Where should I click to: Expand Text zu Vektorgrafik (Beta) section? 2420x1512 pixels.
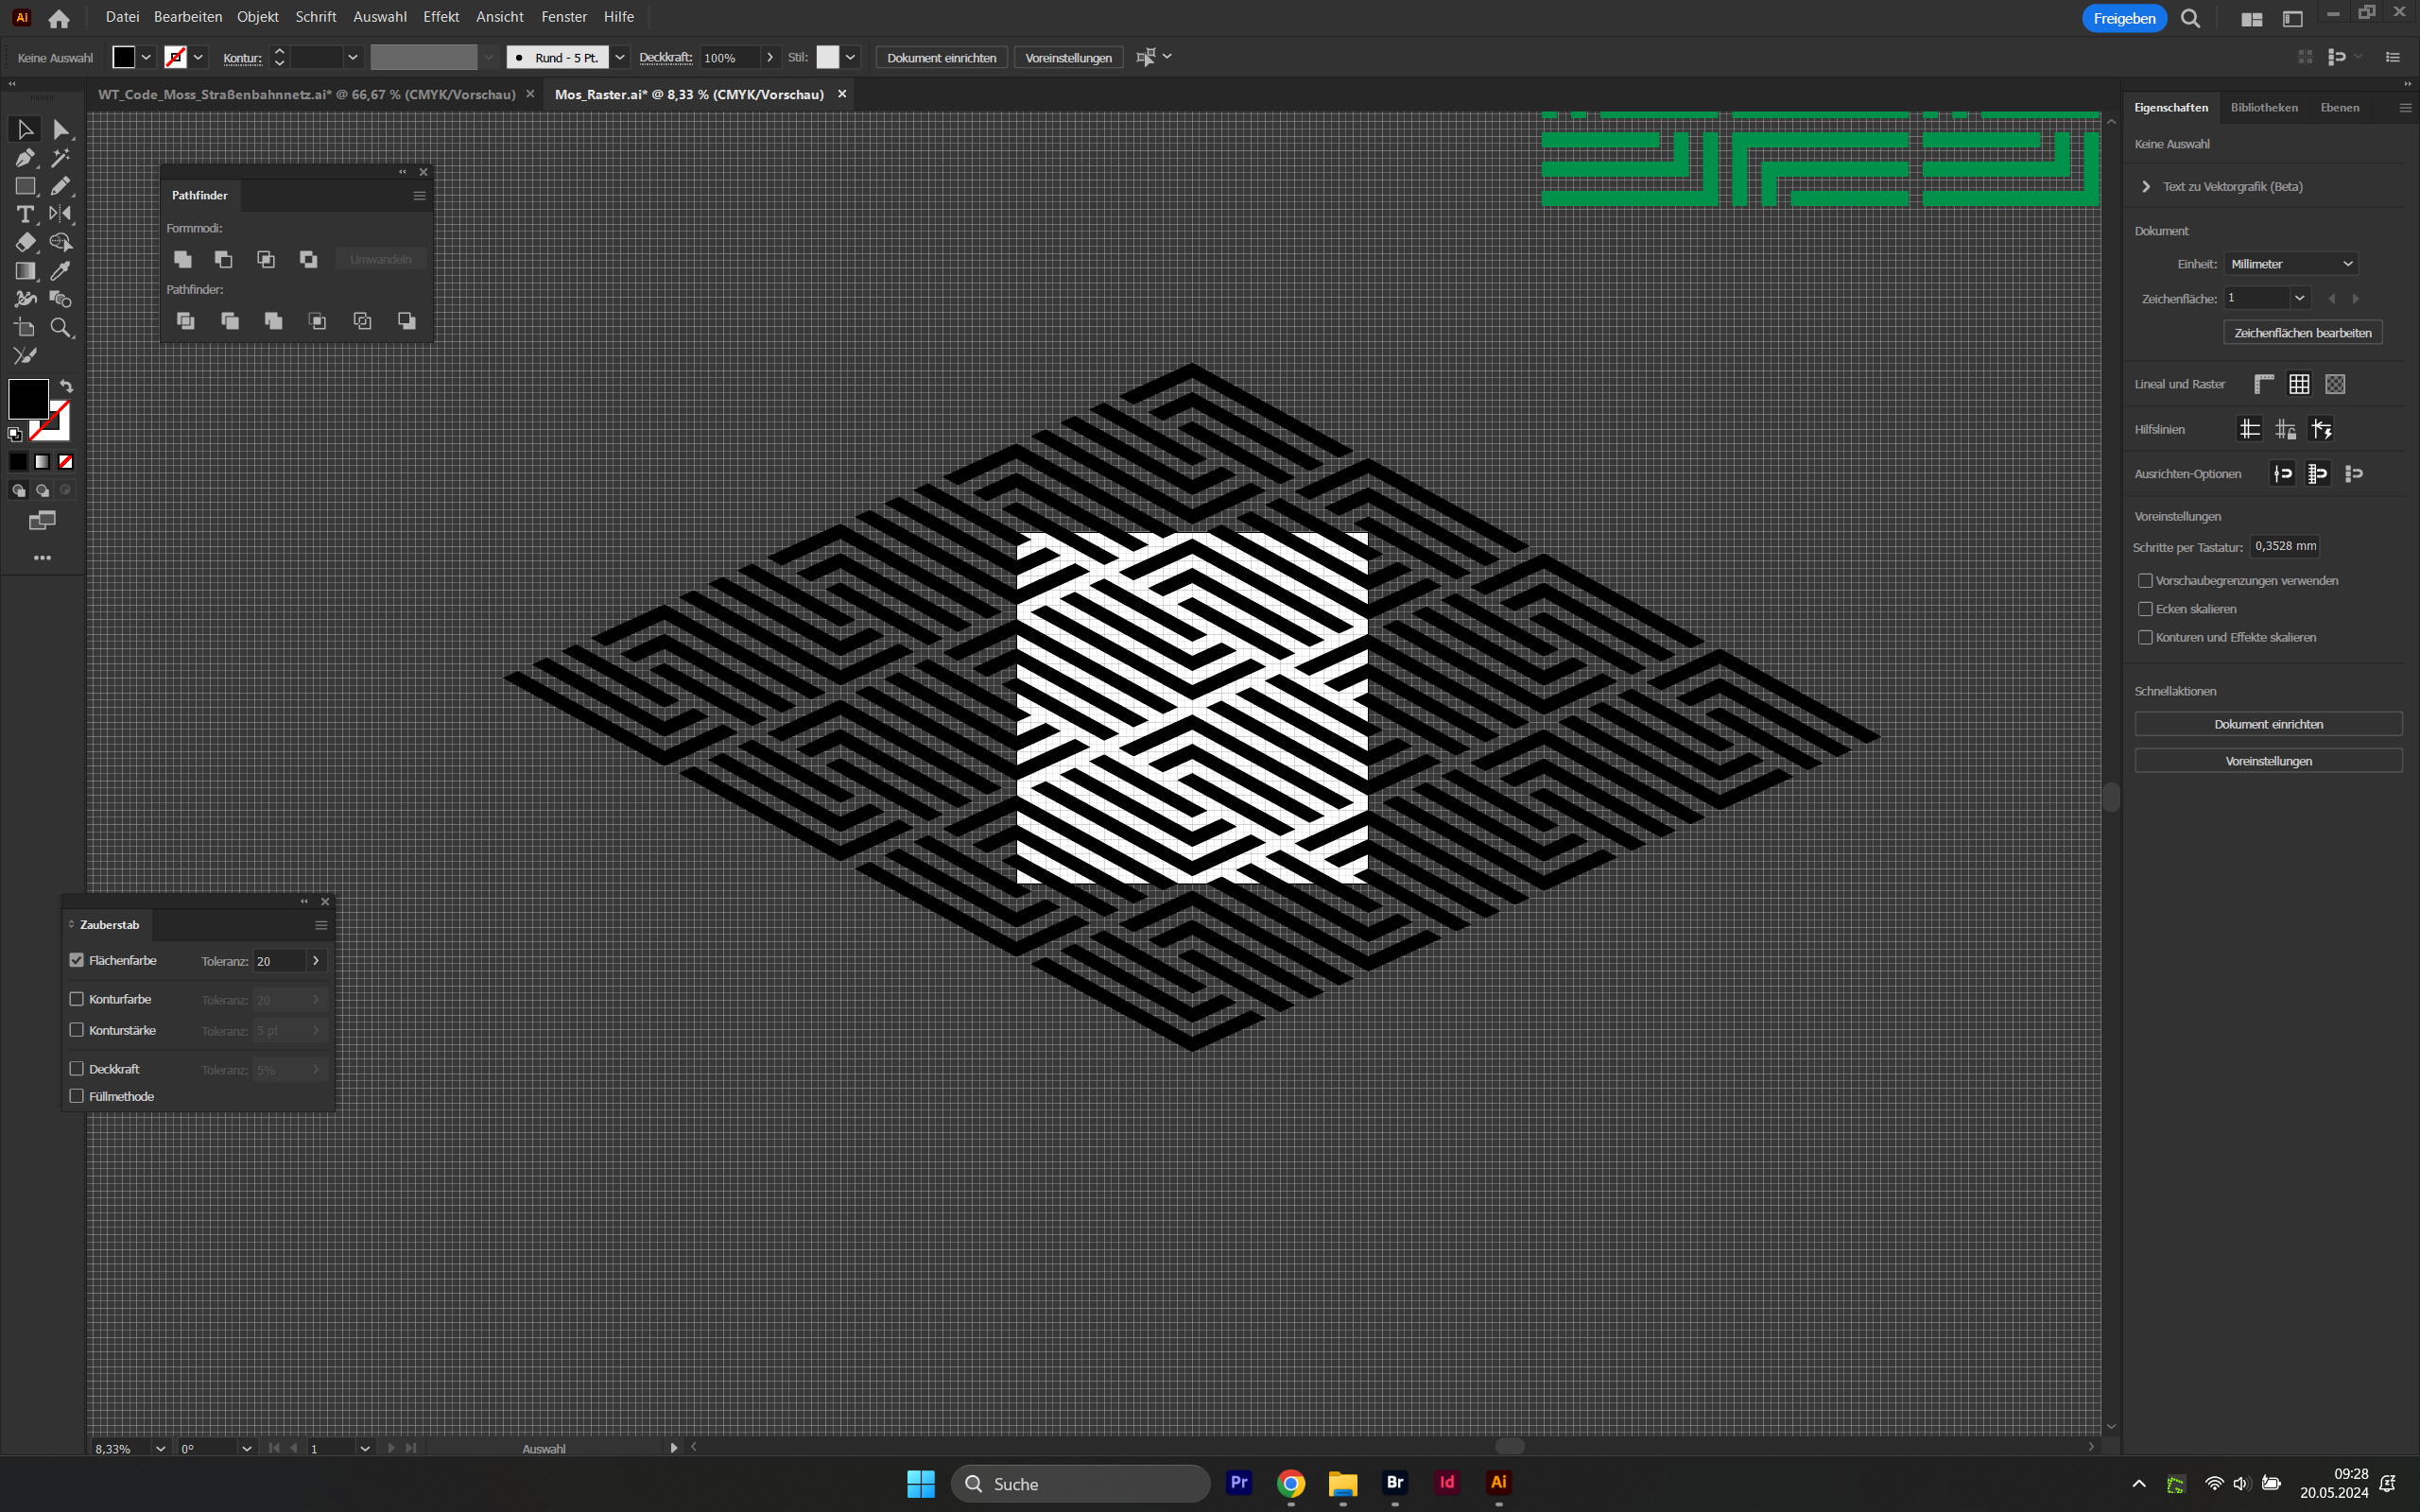(2146, 187)
